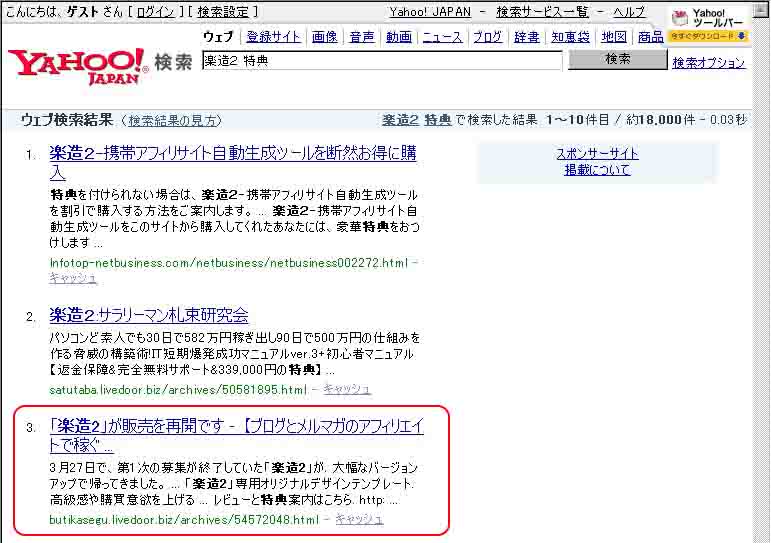Switch to ブログ search tab
The image size is (771, 543).
click(x=488, y=37)
